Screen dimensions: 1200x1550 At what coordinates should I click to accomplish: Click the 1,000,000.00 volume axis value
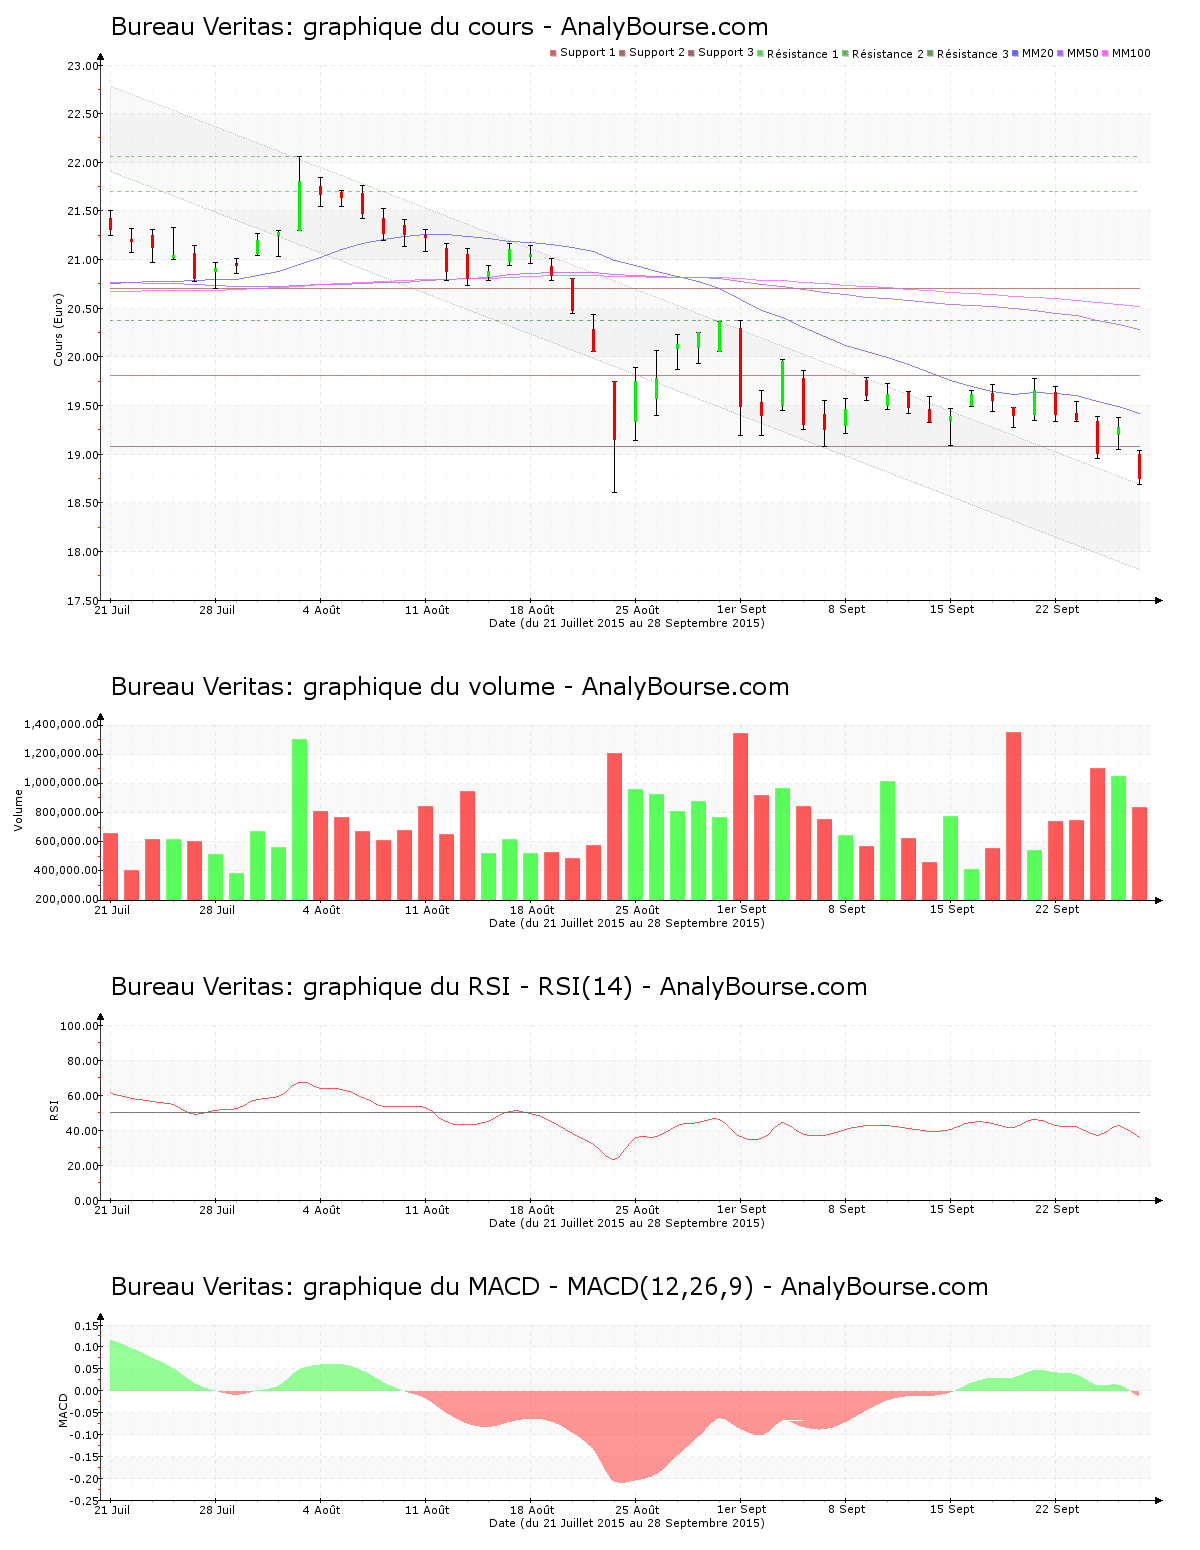point(62,783)
